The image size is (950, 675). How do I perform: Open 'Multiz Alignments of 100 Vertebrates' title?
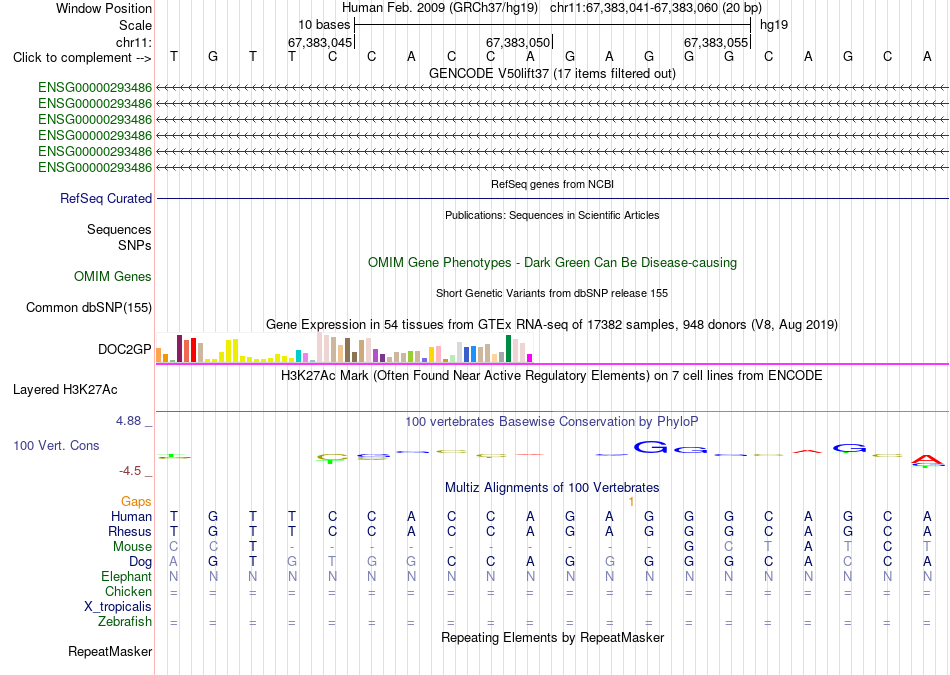552,488
